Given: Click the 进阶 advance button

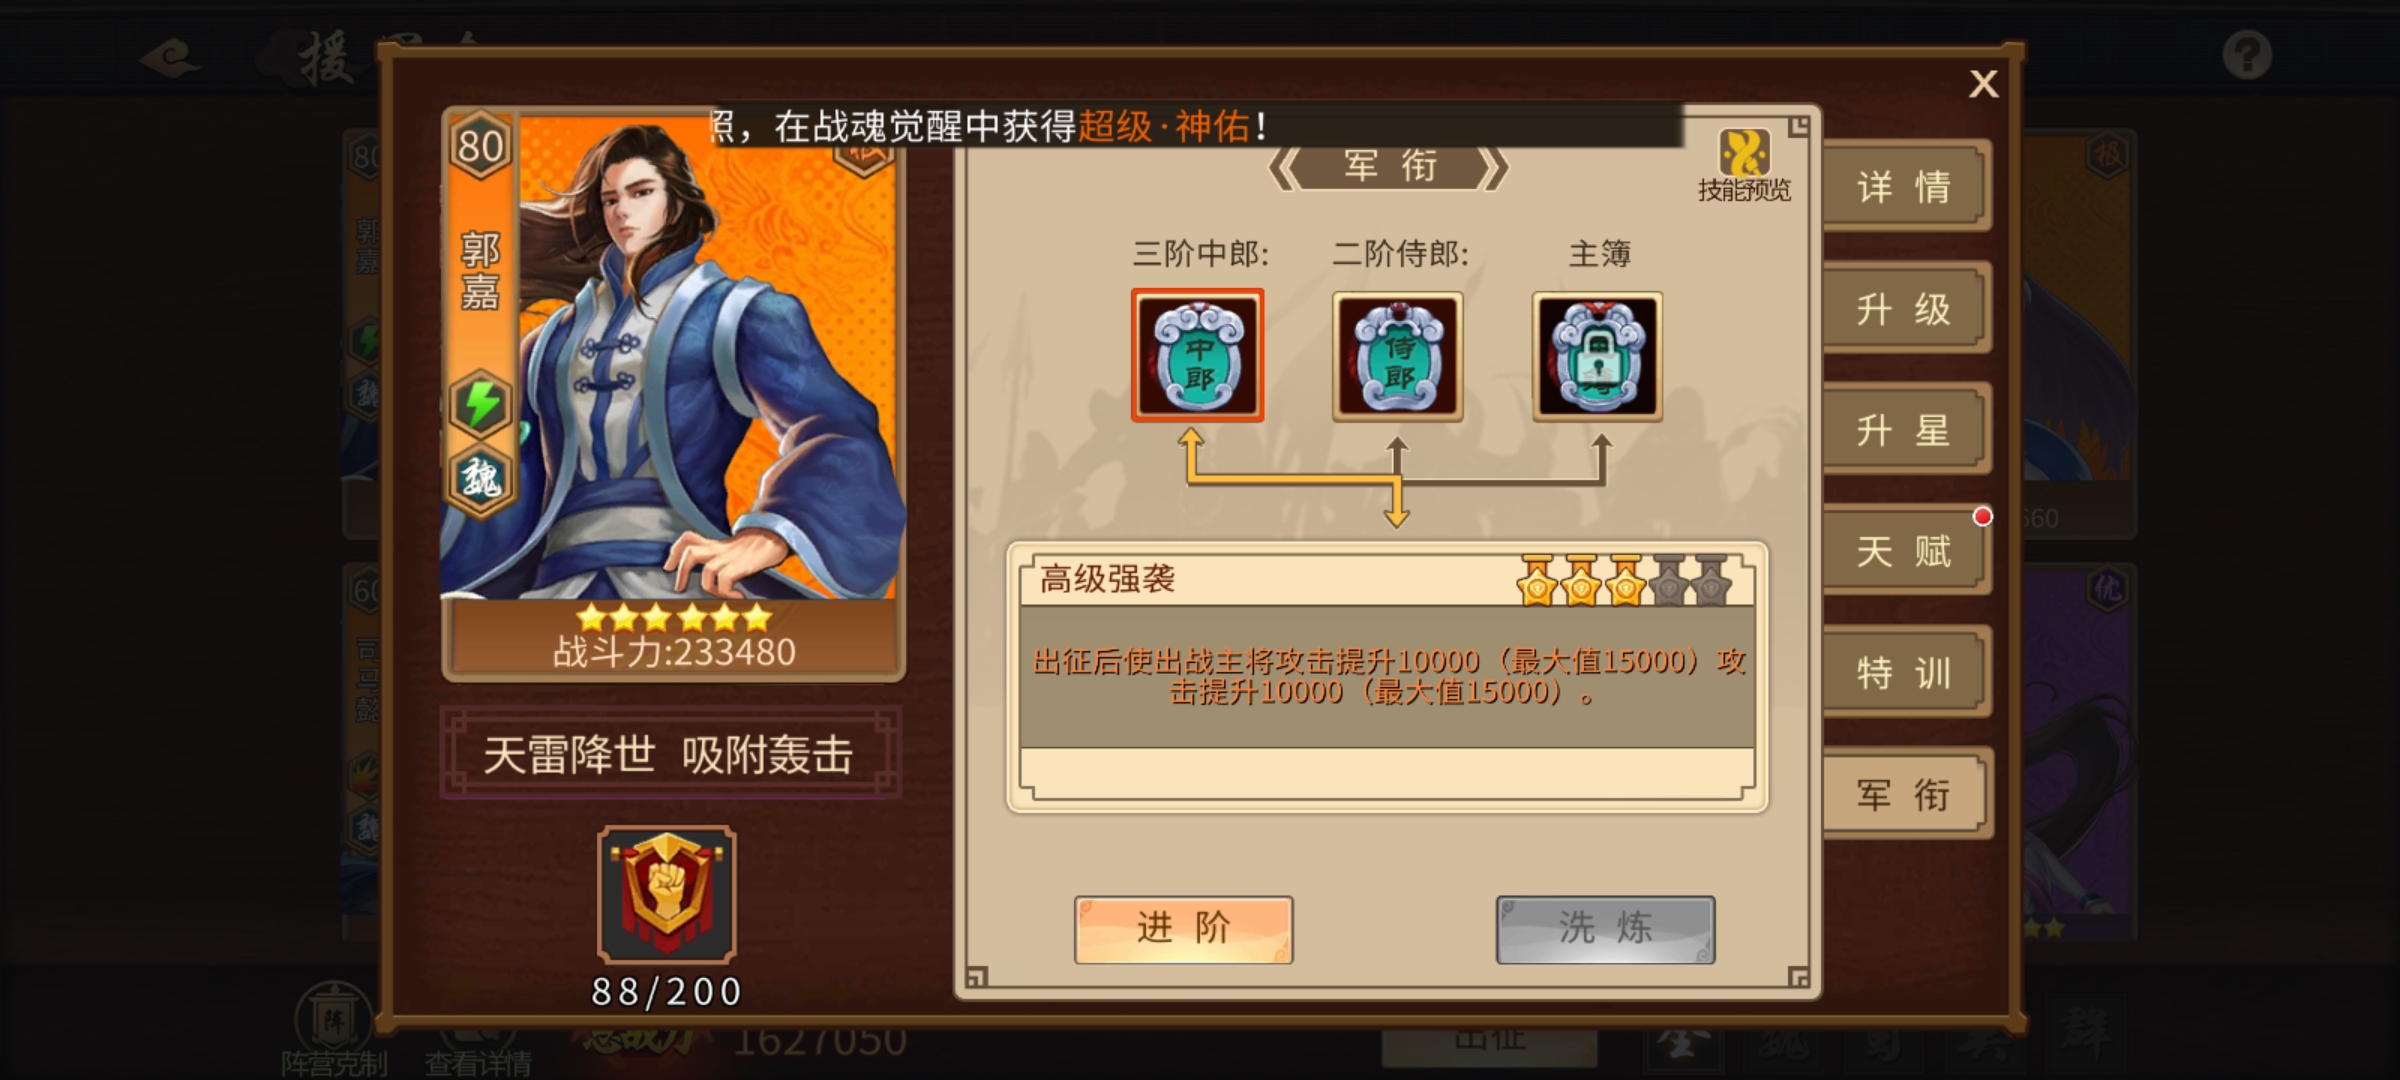Looking at the screenshot, I should pyautogui.click(x=1184, y=929).
